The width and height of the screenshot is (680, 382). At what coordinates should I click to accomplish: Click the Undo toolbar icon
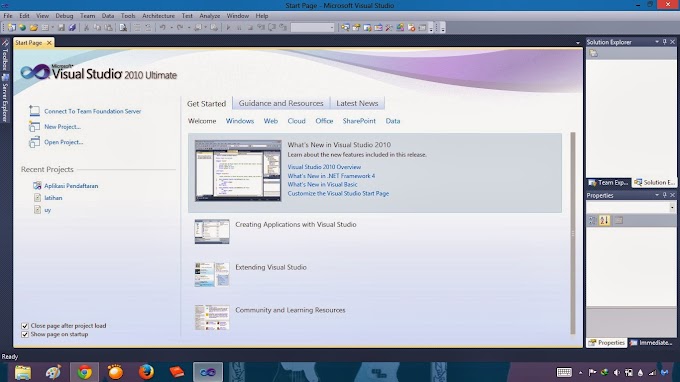coord(163,27)
